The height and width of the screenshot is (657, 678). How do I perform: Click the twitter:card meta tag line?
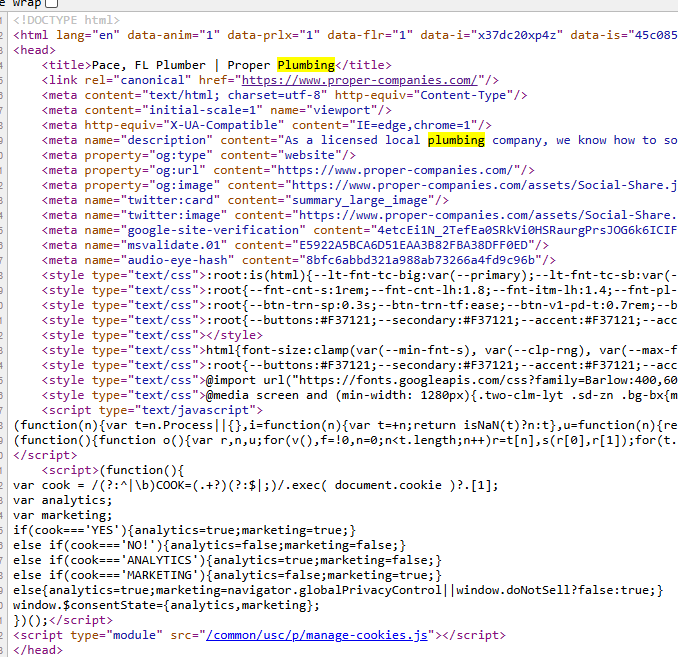click(245, 200)
